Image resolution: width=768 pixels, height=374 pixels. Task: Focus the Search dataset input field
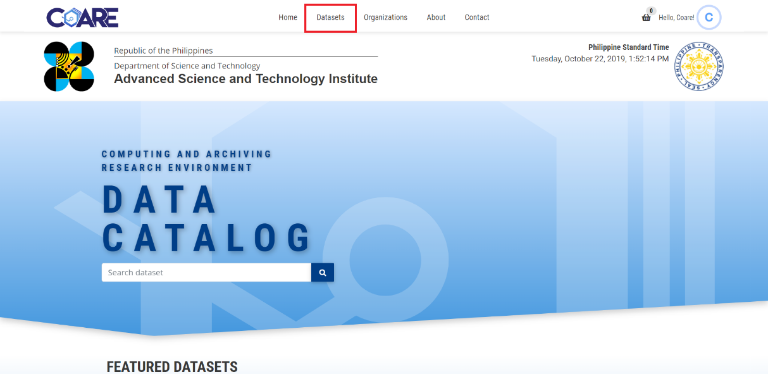tap(206, 273)
